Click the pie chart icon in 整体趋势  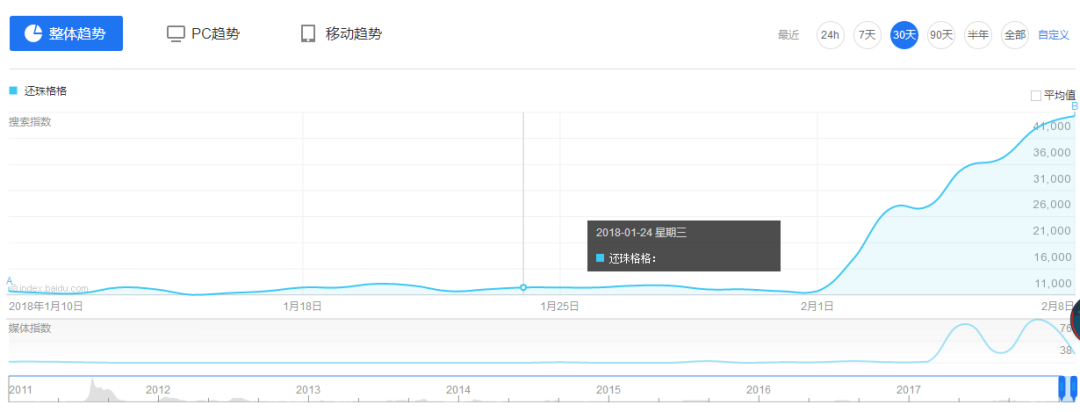33,33
